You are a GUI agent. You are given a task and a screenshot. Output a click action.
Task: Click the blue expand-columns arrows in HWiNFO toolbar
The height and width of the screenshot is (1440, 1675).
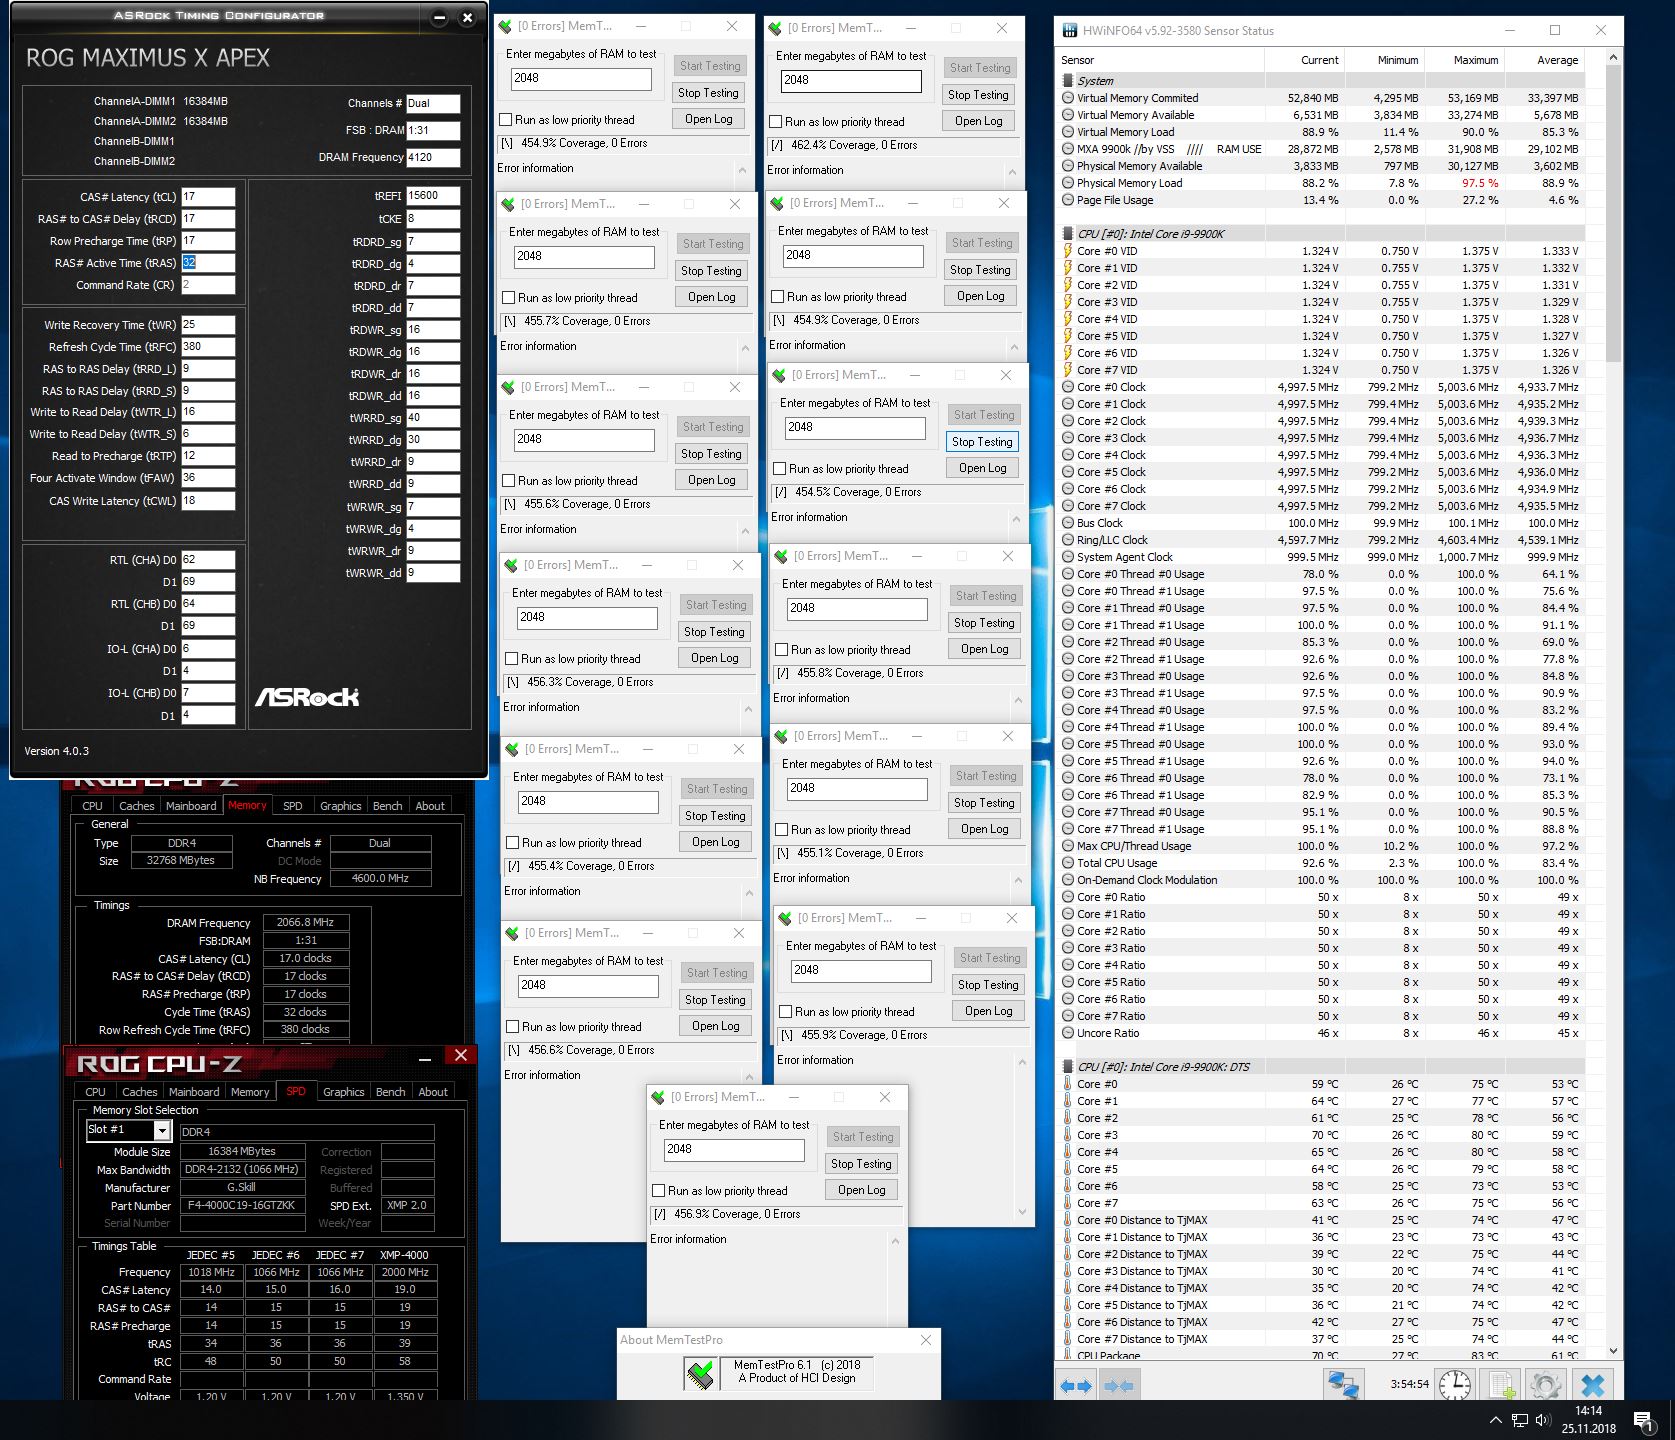point(1076,1386)
